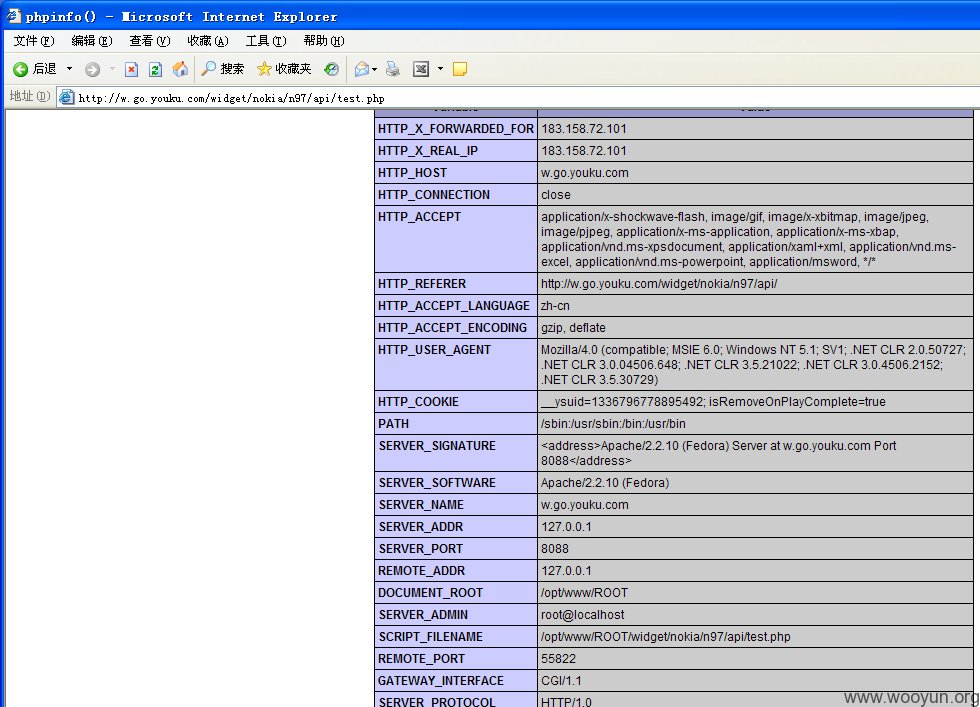Open the Favorites (收藏夹) star button

(284, 69)
